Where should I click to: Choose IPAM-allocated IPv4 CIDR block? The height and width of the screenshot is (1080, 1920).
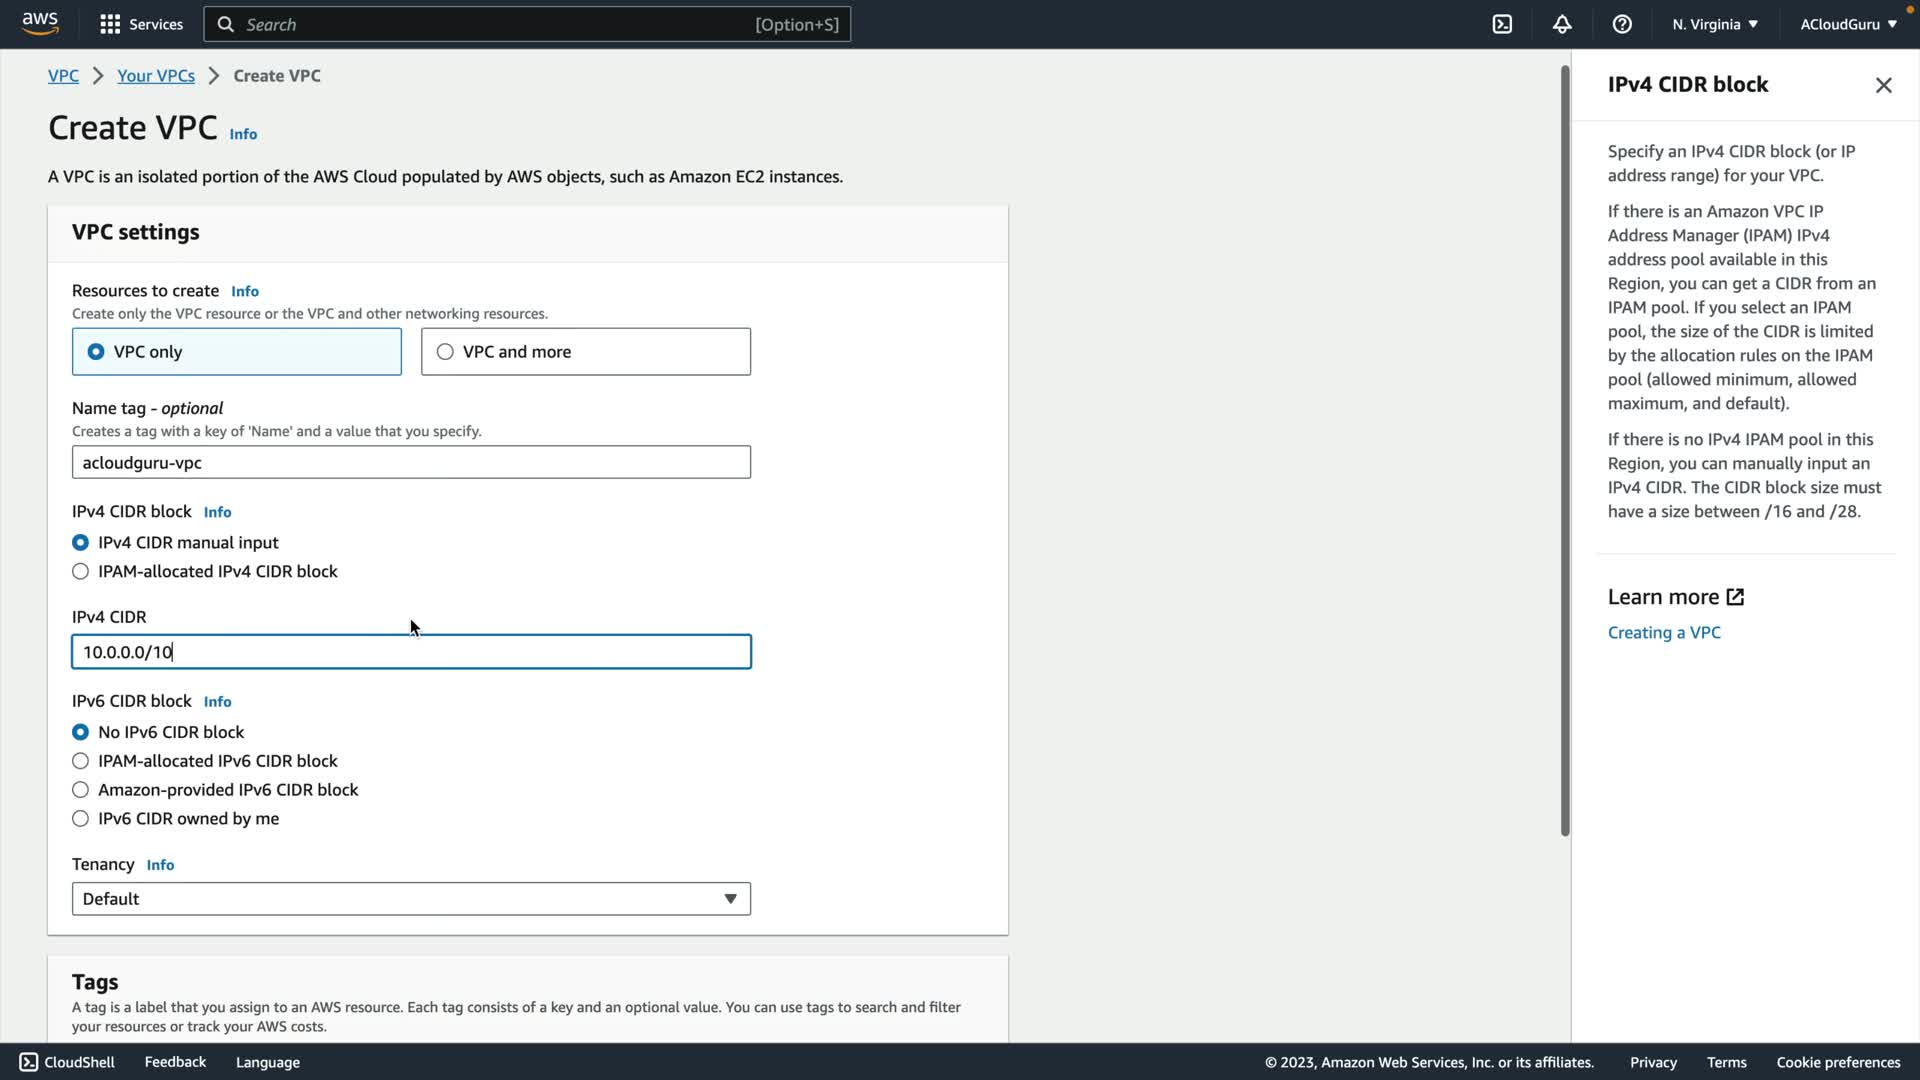[81, 572]
